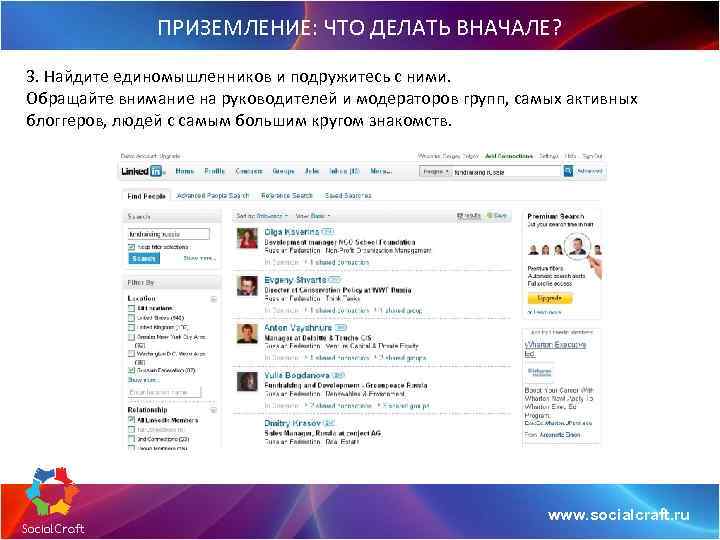Click the account Upgrade link at top left
This screenshot has height=540, width=720.
point(170,156)
